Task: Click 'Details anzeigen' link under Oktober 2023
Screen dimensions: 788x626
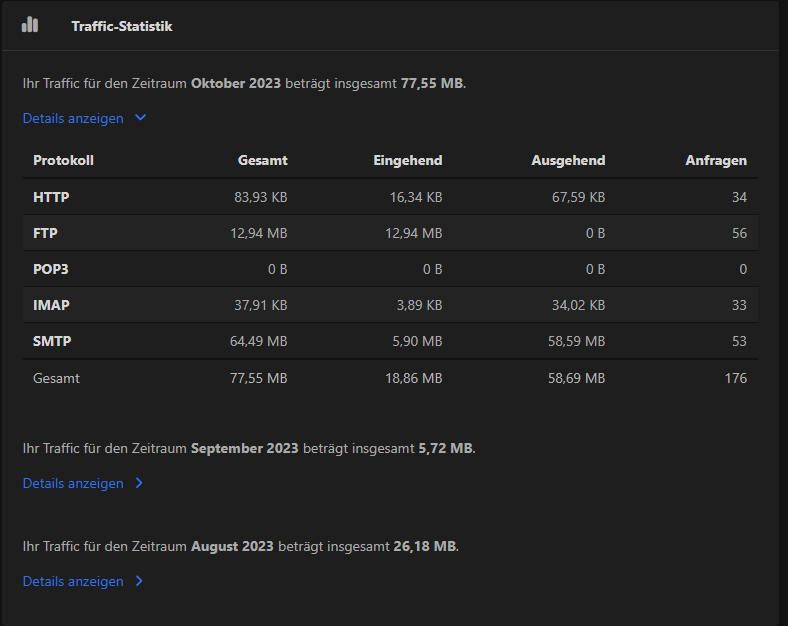Action: [x=73, y=118]
